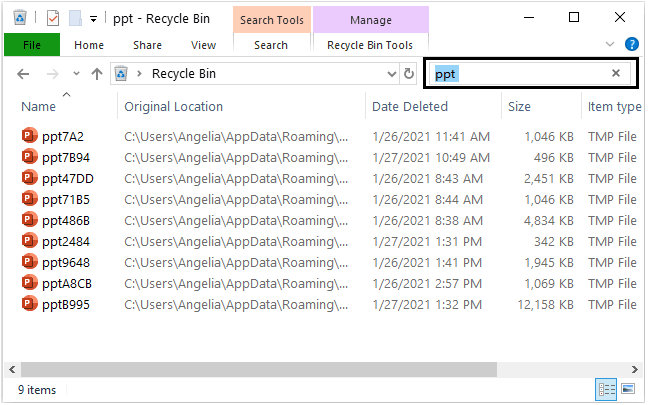Click the PowerPoint icon of ppt7B94
This screenshot has height=405, width=648.
tap(29, 157)
